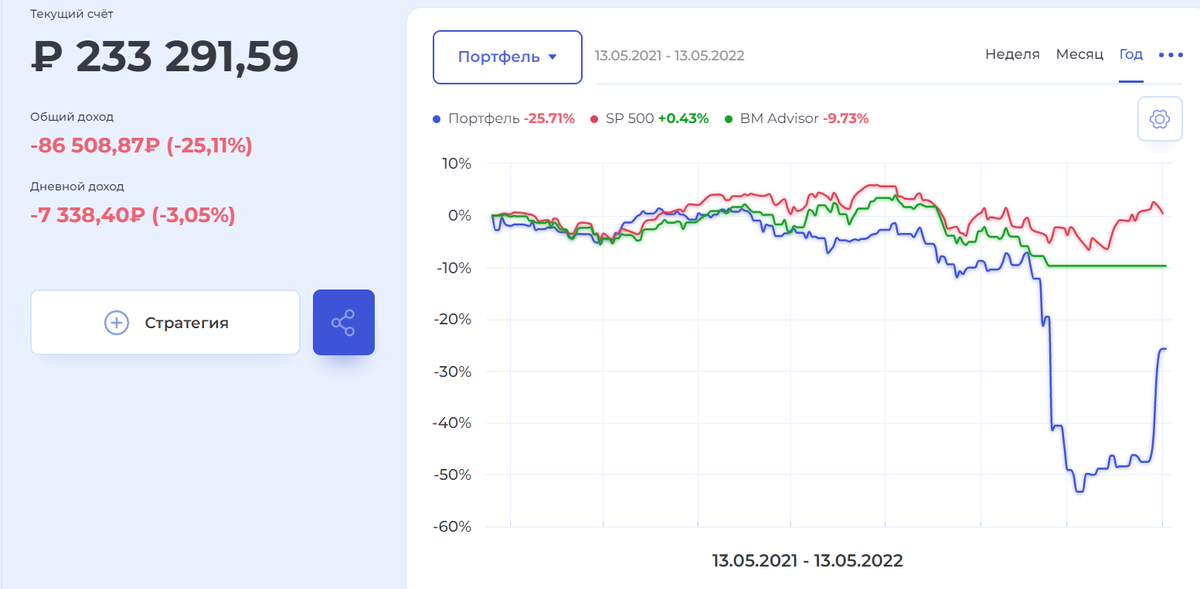Click the plus circle icon in Стратегия
1200x589 pixels.
point(117,322)
